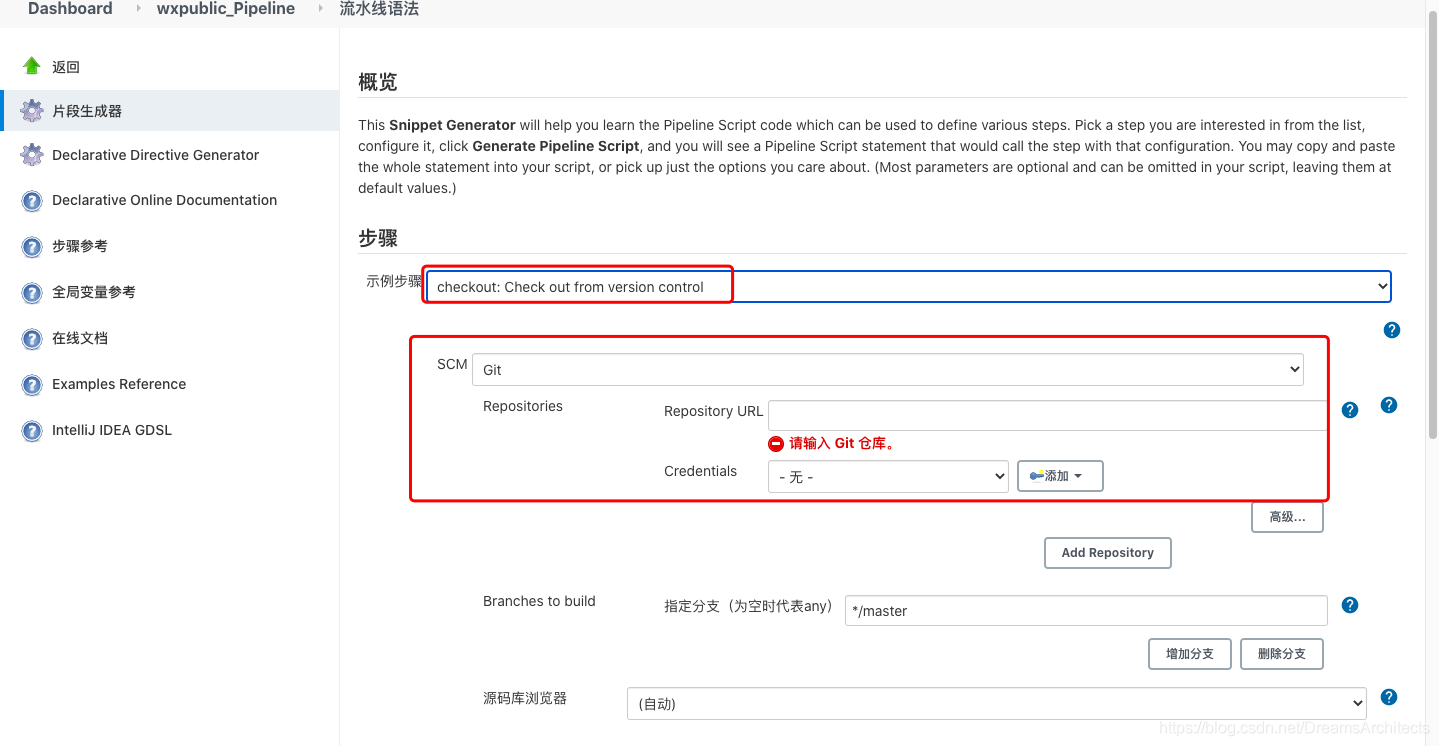1439x746 pixels.
Task: Open the Credentials 无 dropdown
Action: (887, 477)
